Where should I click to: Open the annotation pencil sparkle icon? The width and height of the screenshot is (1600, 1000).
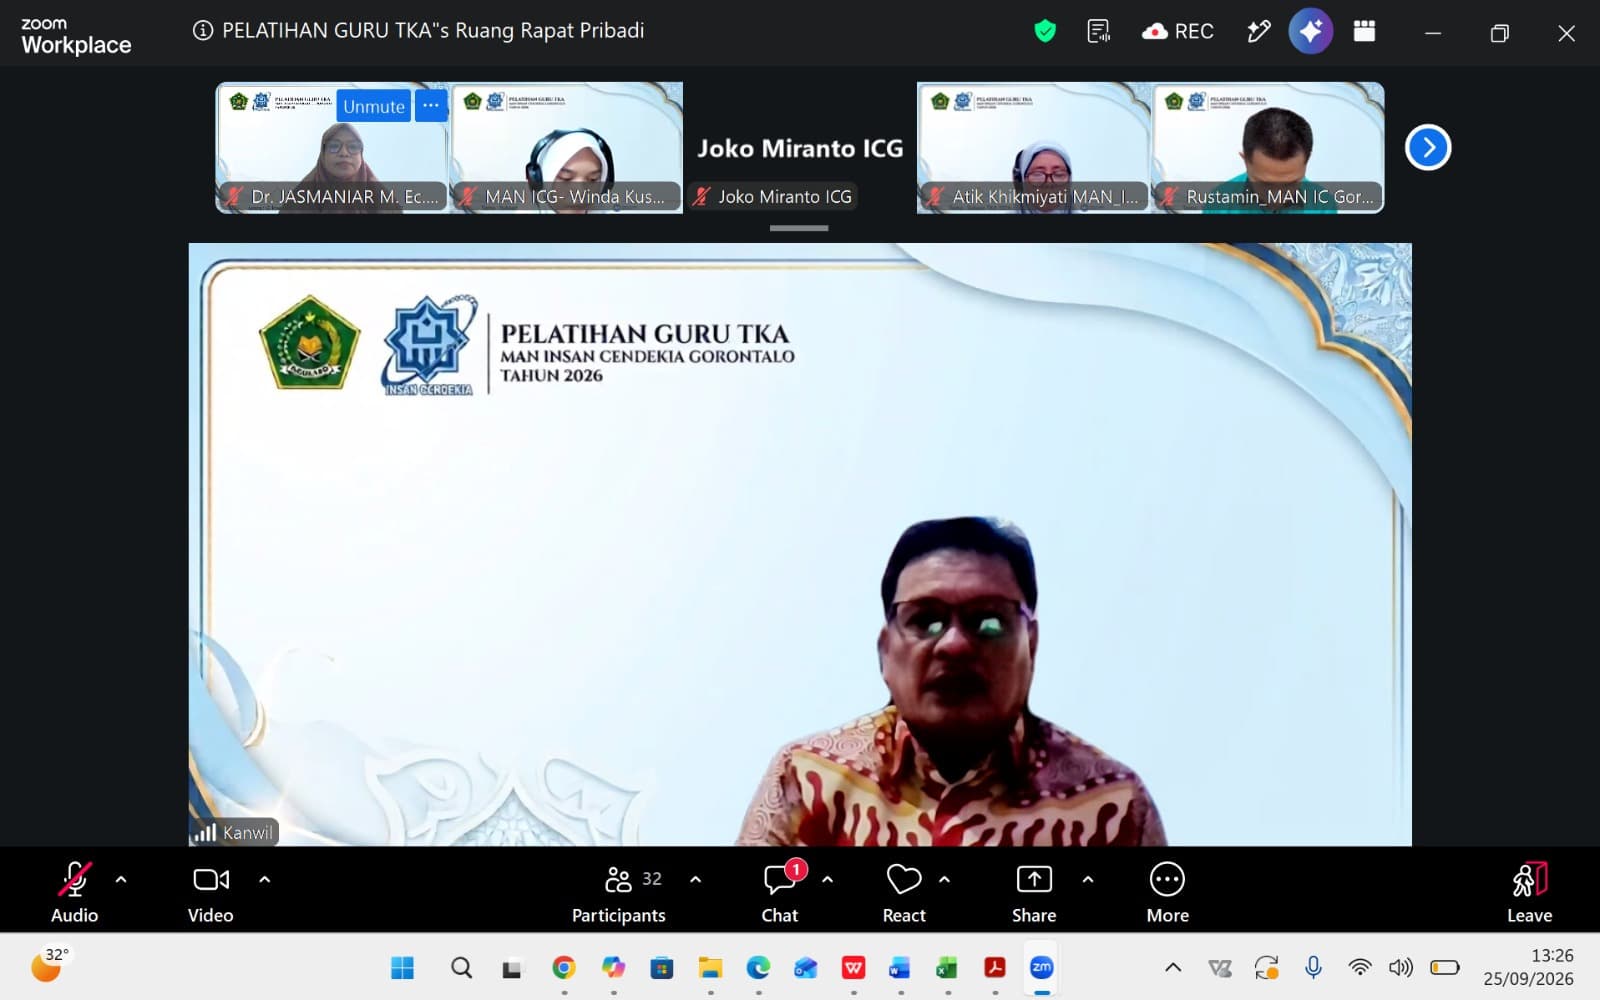pos(1259,32)
